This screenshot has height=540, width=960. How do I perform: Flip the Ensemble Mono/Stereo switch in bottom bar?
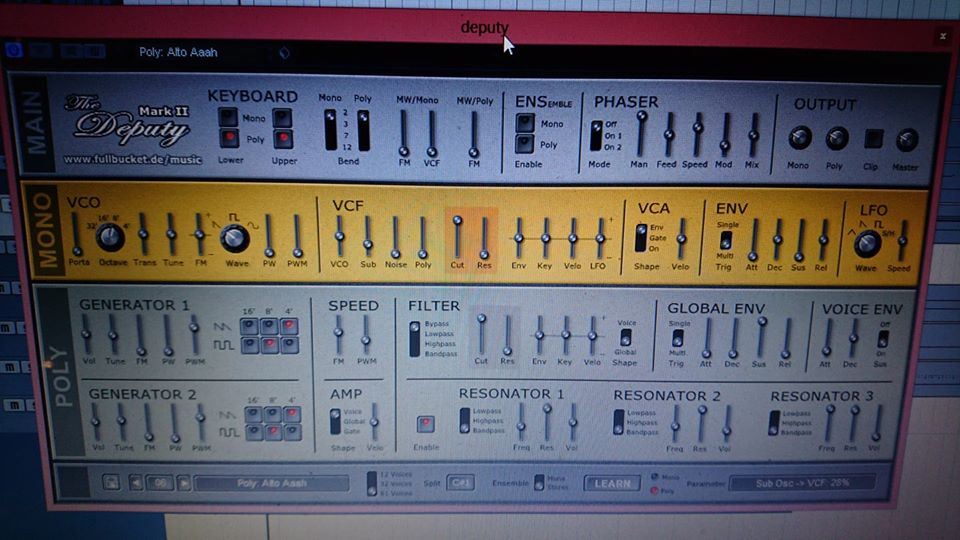click(539, 482)
